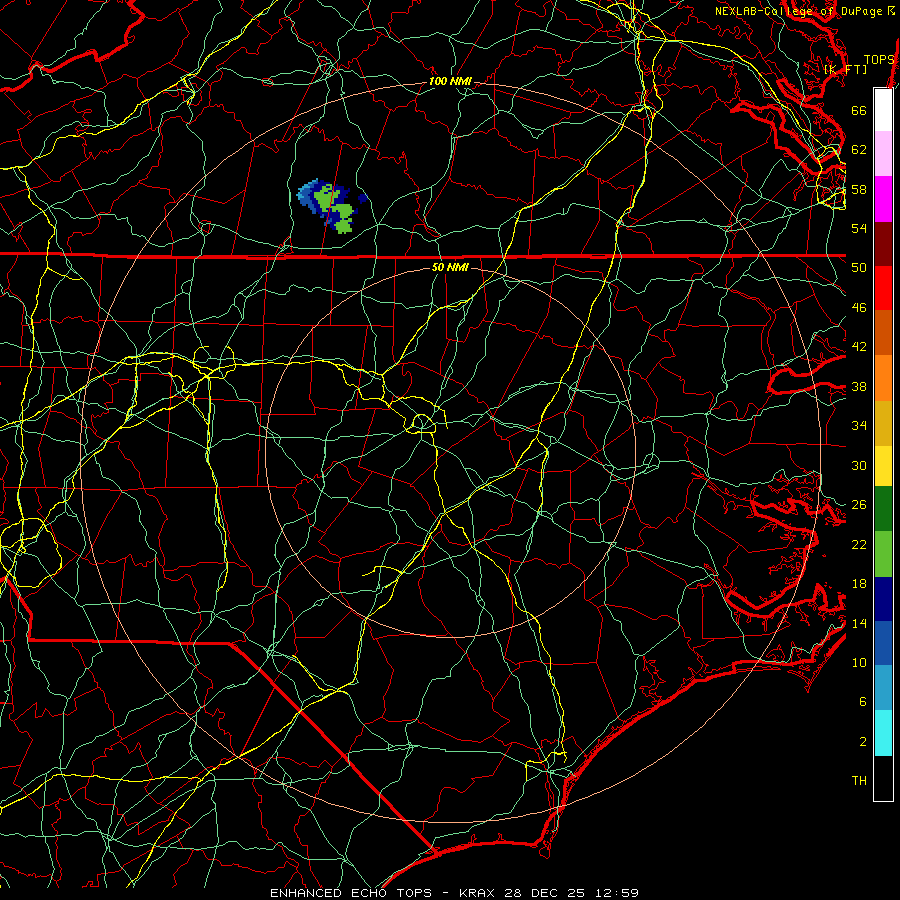Click the TOPS legend title
The image size is (900, 900).
coord(879,60)
